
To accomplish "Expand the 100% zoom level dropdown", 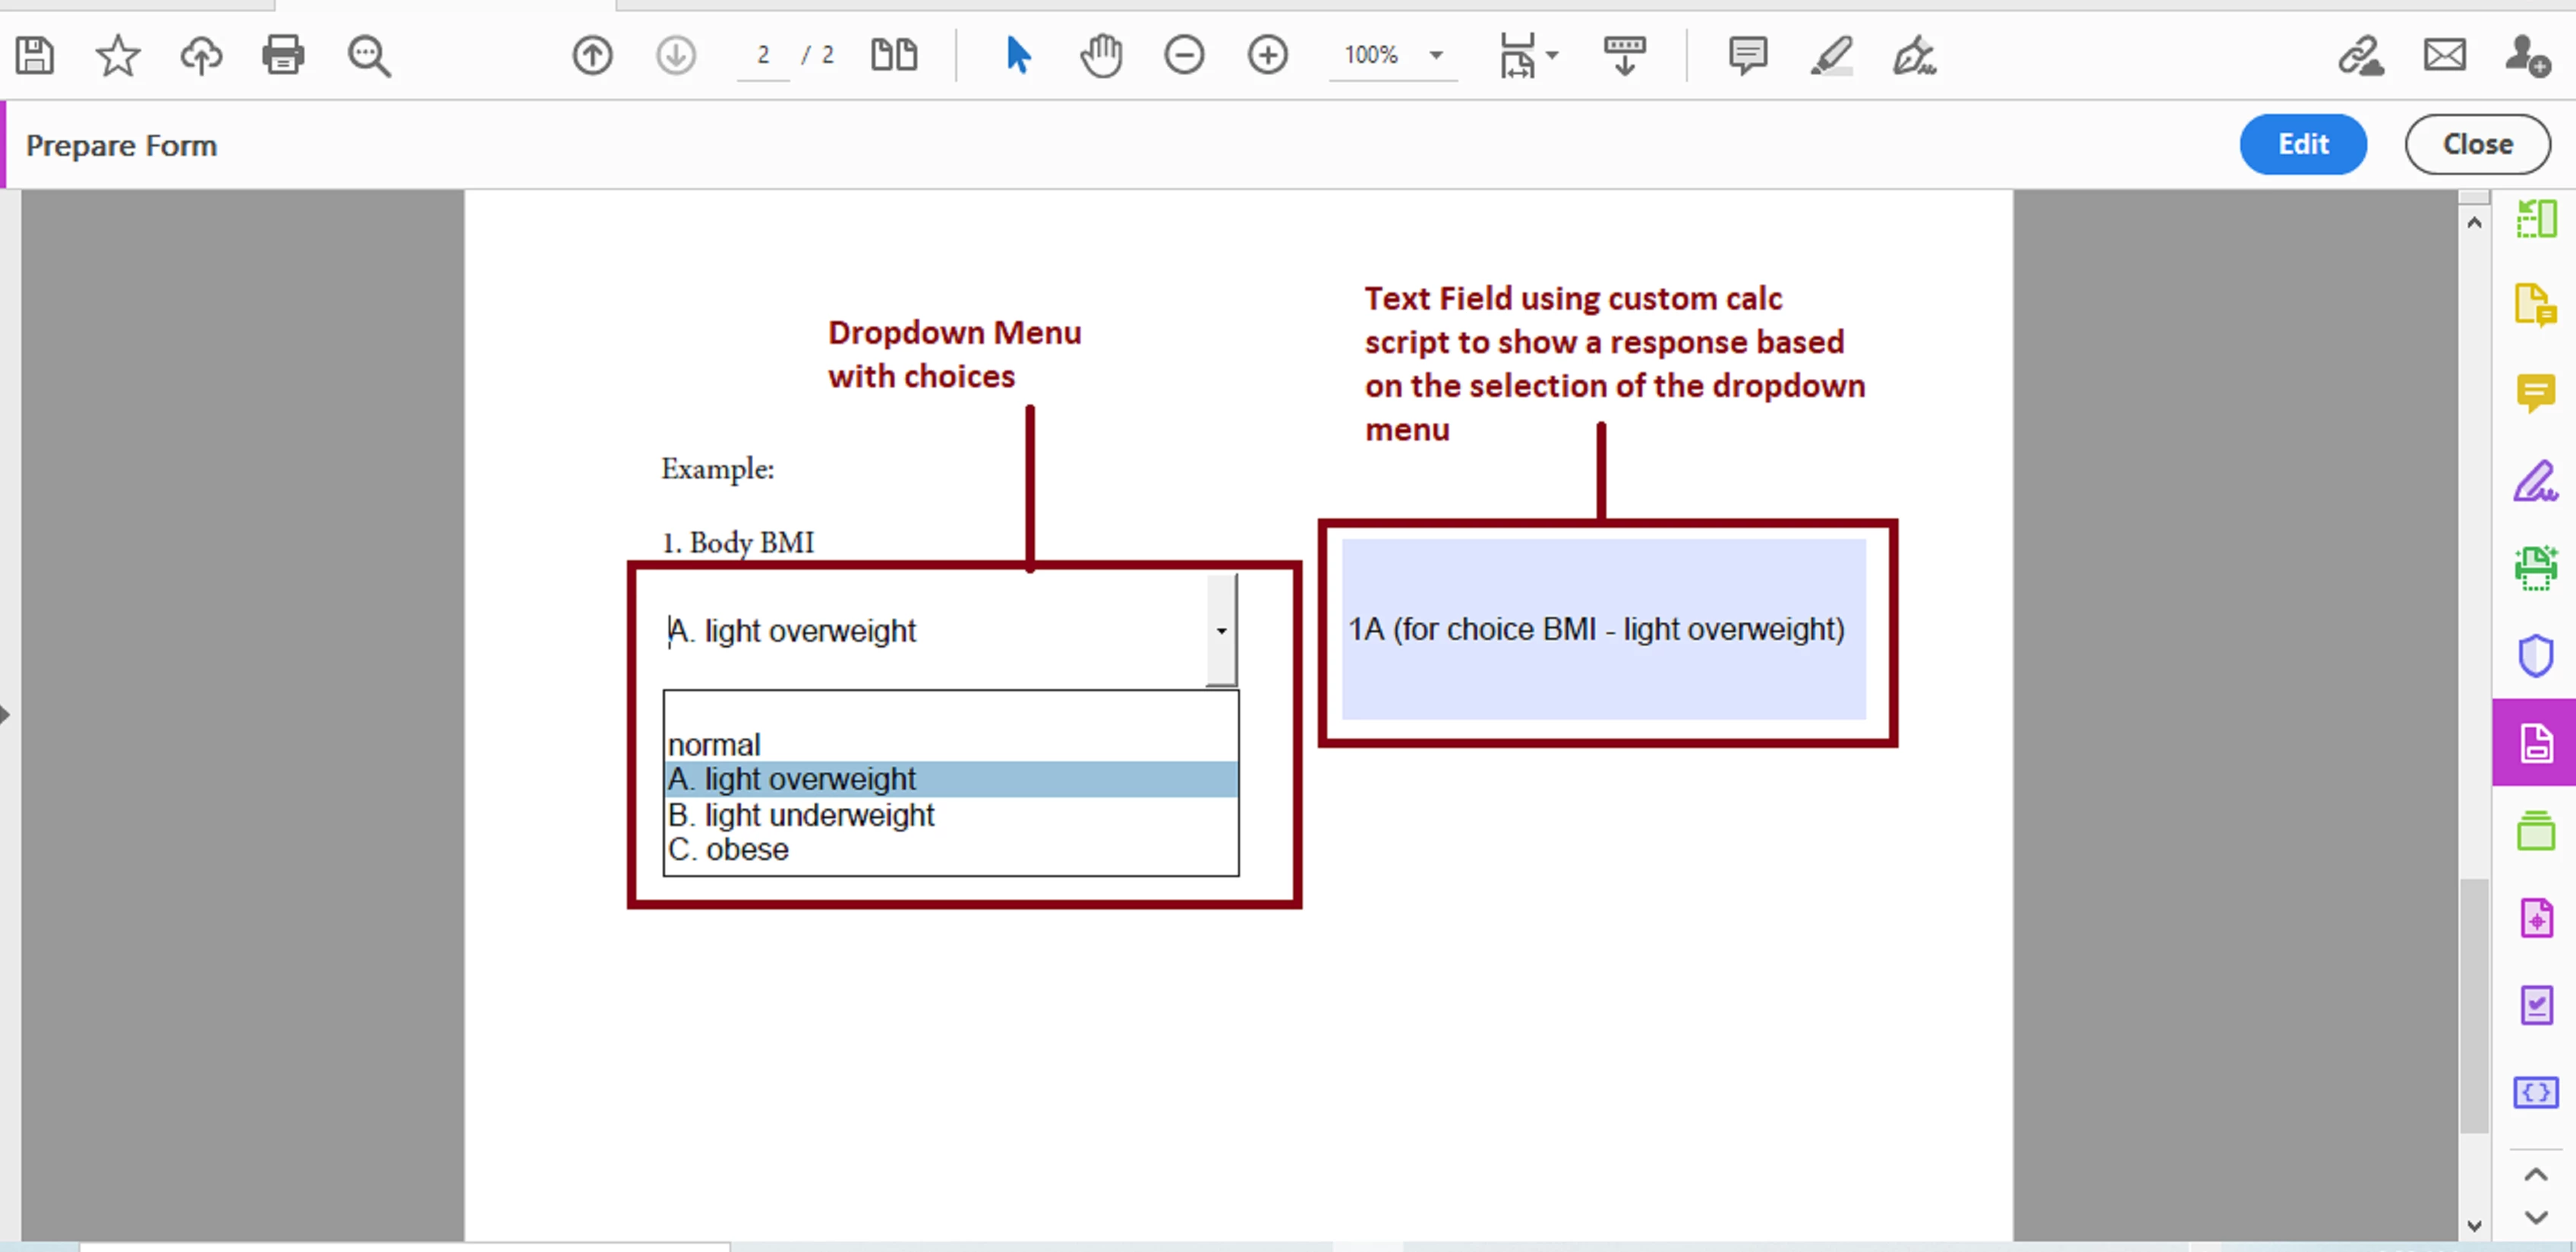I will click(1436, 55).
